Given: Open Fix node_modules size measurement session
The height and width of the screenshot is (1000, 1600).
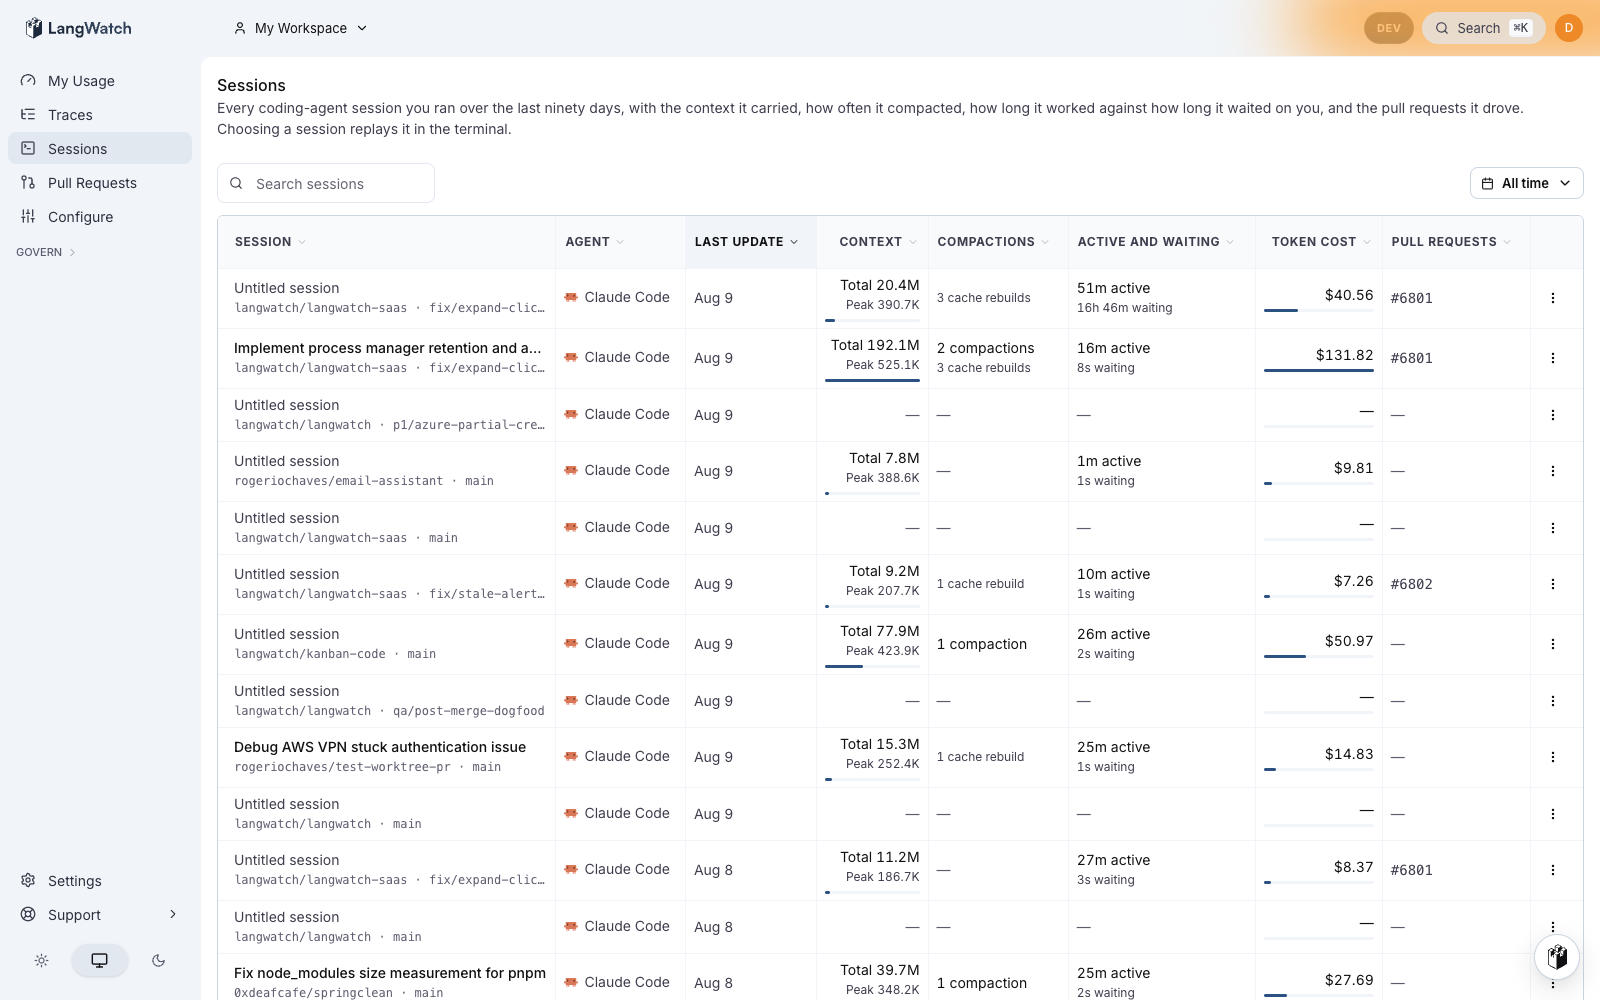Looking at the screenshot, I should click(x=390, y=973).
